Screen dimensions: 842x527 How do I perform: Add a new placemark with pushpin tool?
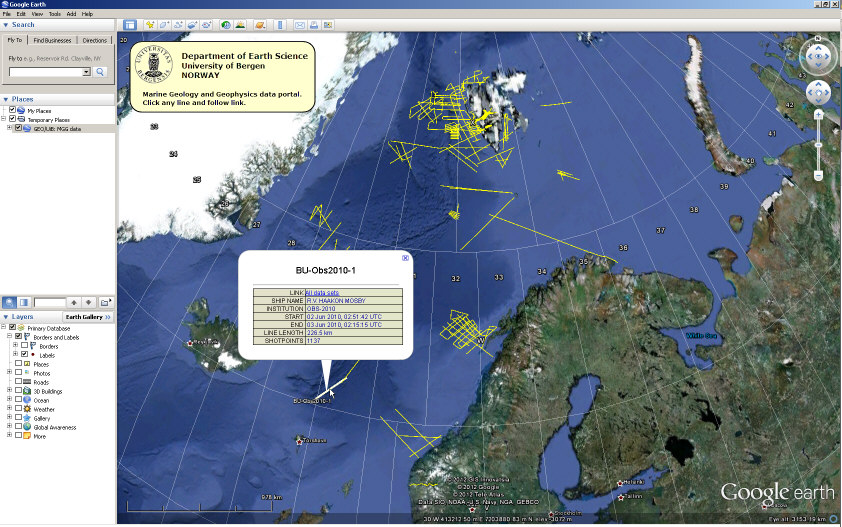coord(150,25)
